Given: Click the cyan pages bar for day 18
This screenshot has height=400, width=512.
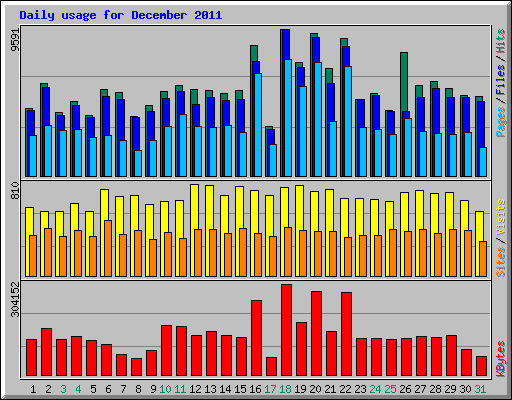Looking at the screenshot, I should point(288,118).
